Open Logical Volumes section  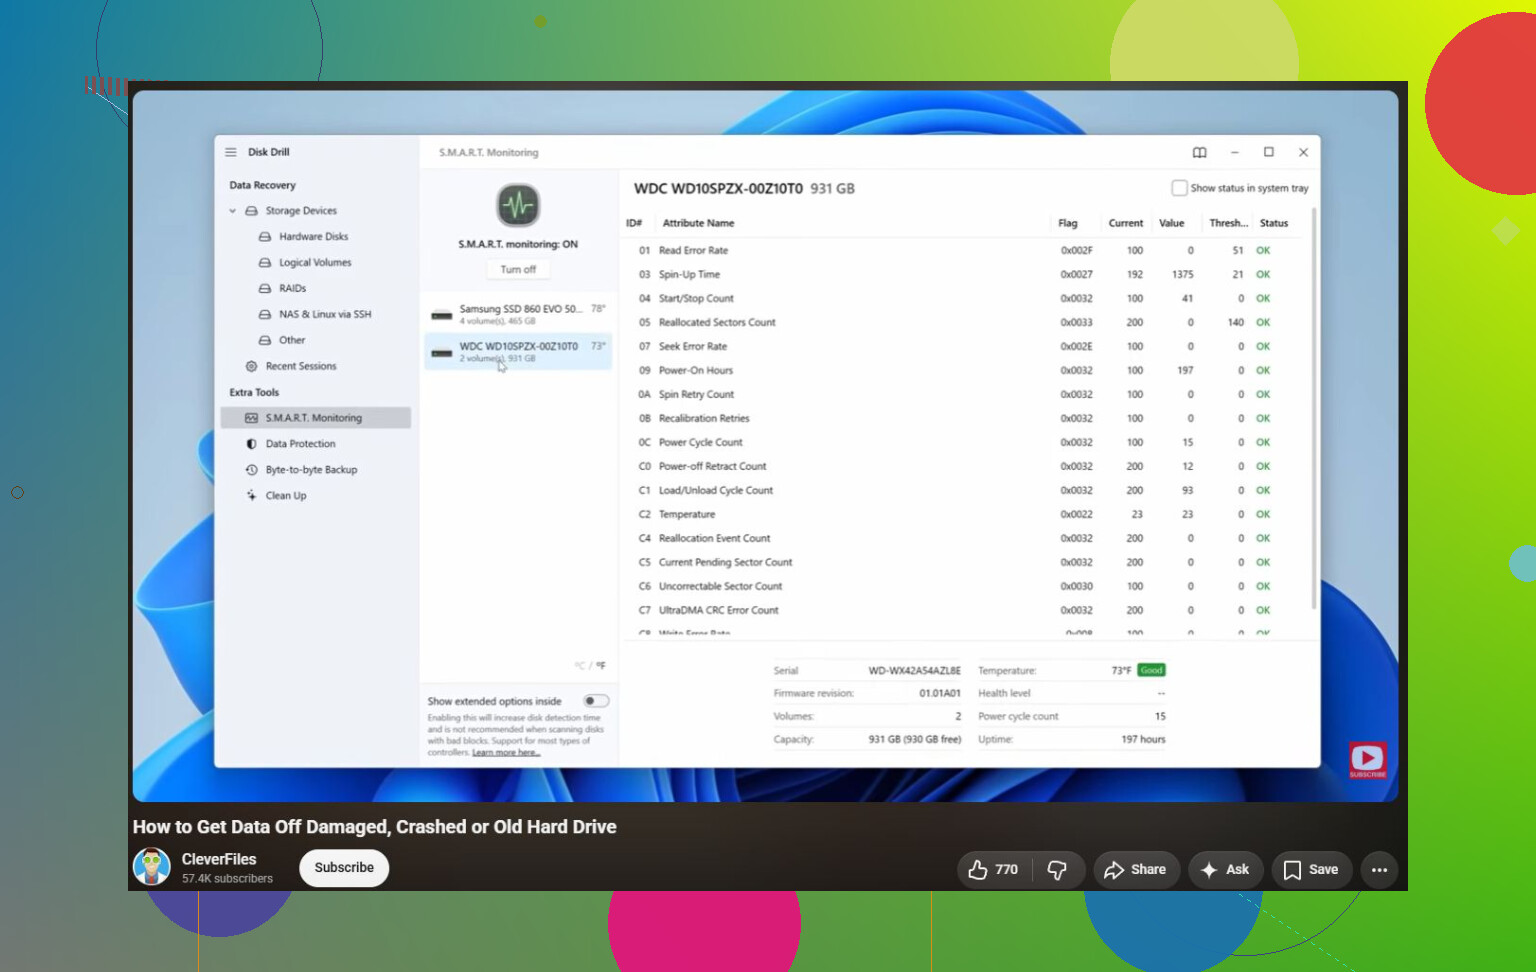click(315, 263)
